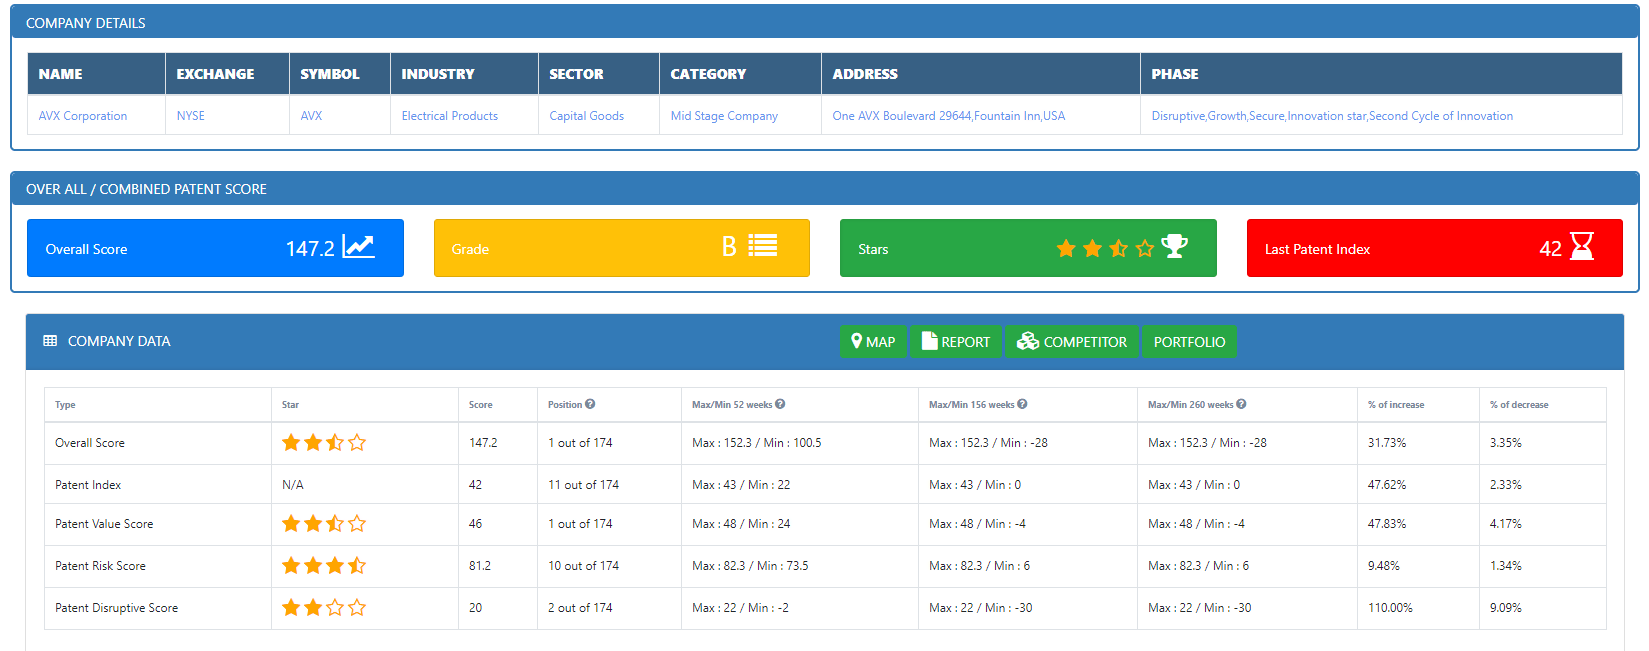The height and width of the screenshot is (651, 1649).
Task: Click the trophy icon in the Stars card
Action: tap(1175, 246)
